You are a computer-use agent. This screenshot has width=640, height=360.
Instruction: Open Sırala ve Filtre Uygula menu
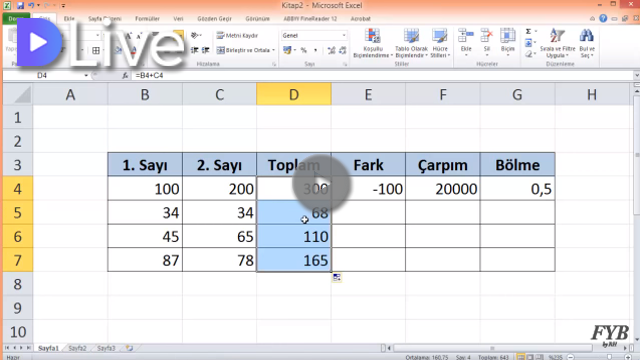(558, 43)
